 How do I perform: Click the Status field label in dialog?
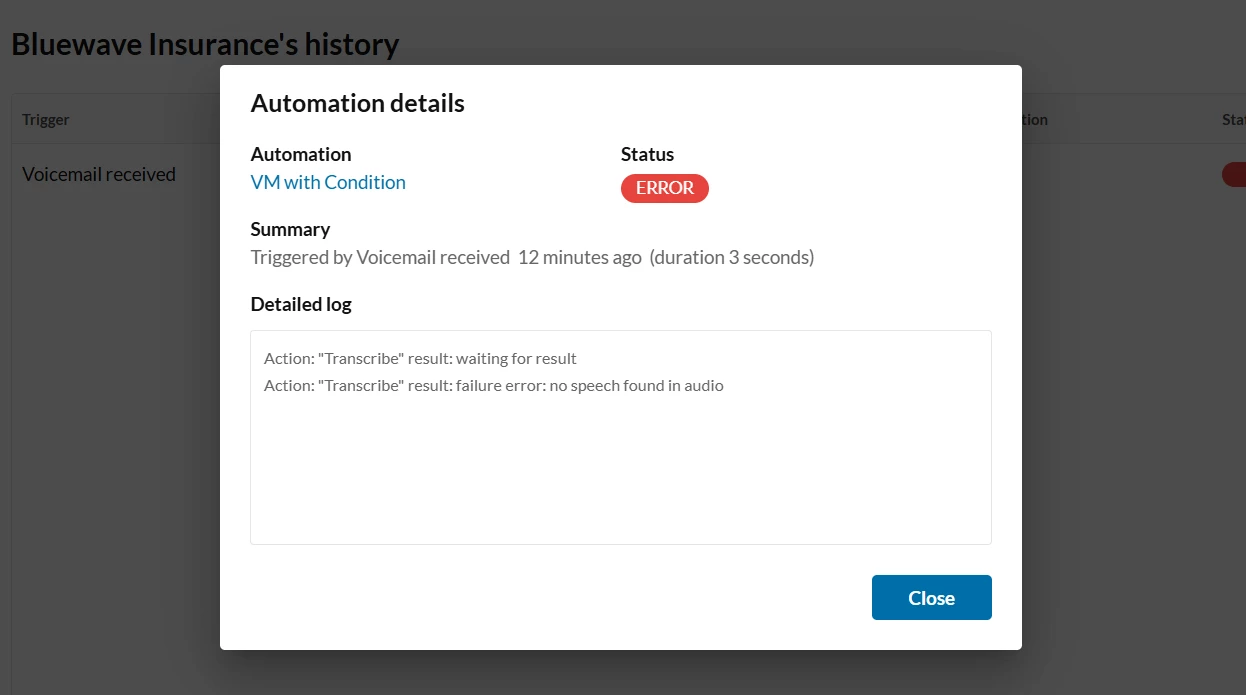click(x=647, y=154)
